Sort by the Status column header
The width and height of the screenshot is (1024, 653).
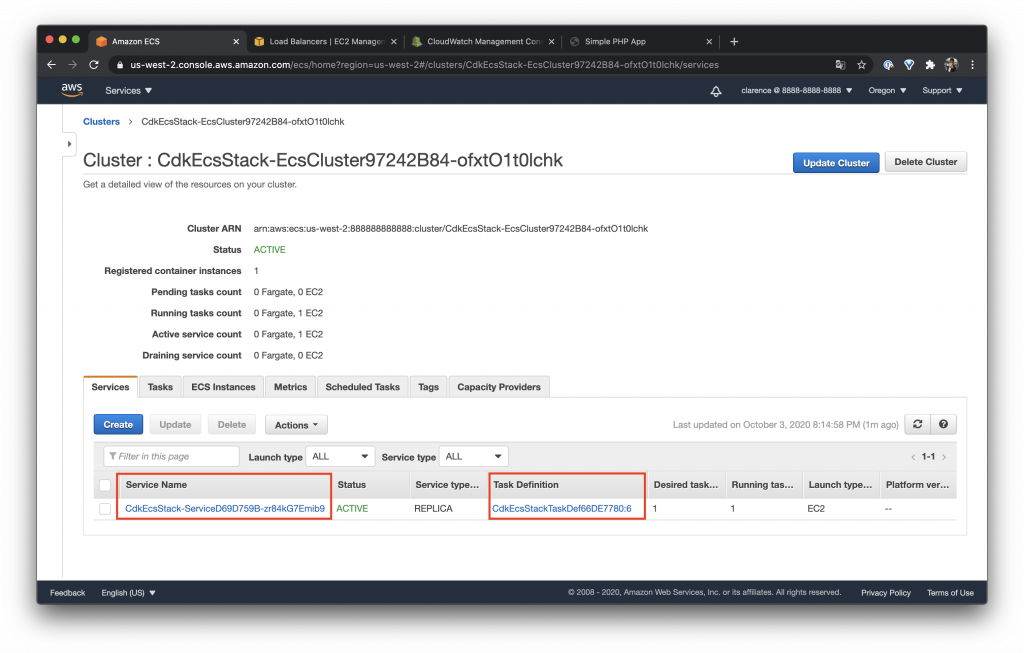(x=351, y=485)
